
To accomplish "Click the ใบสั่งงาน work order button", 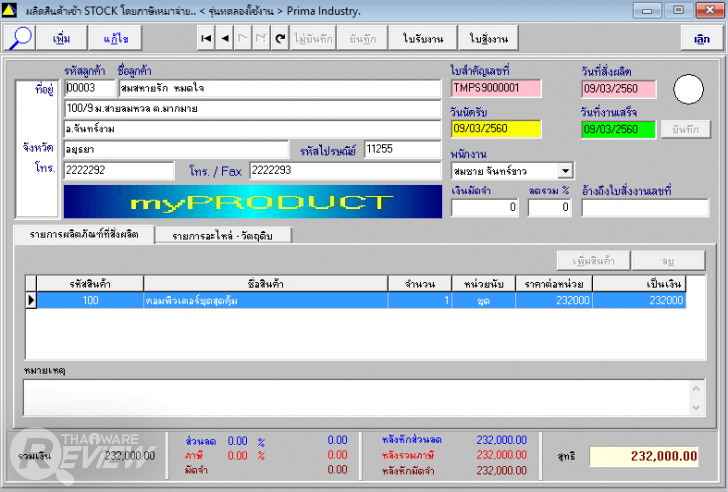I will pyautogui.click(x=488, y=38).
